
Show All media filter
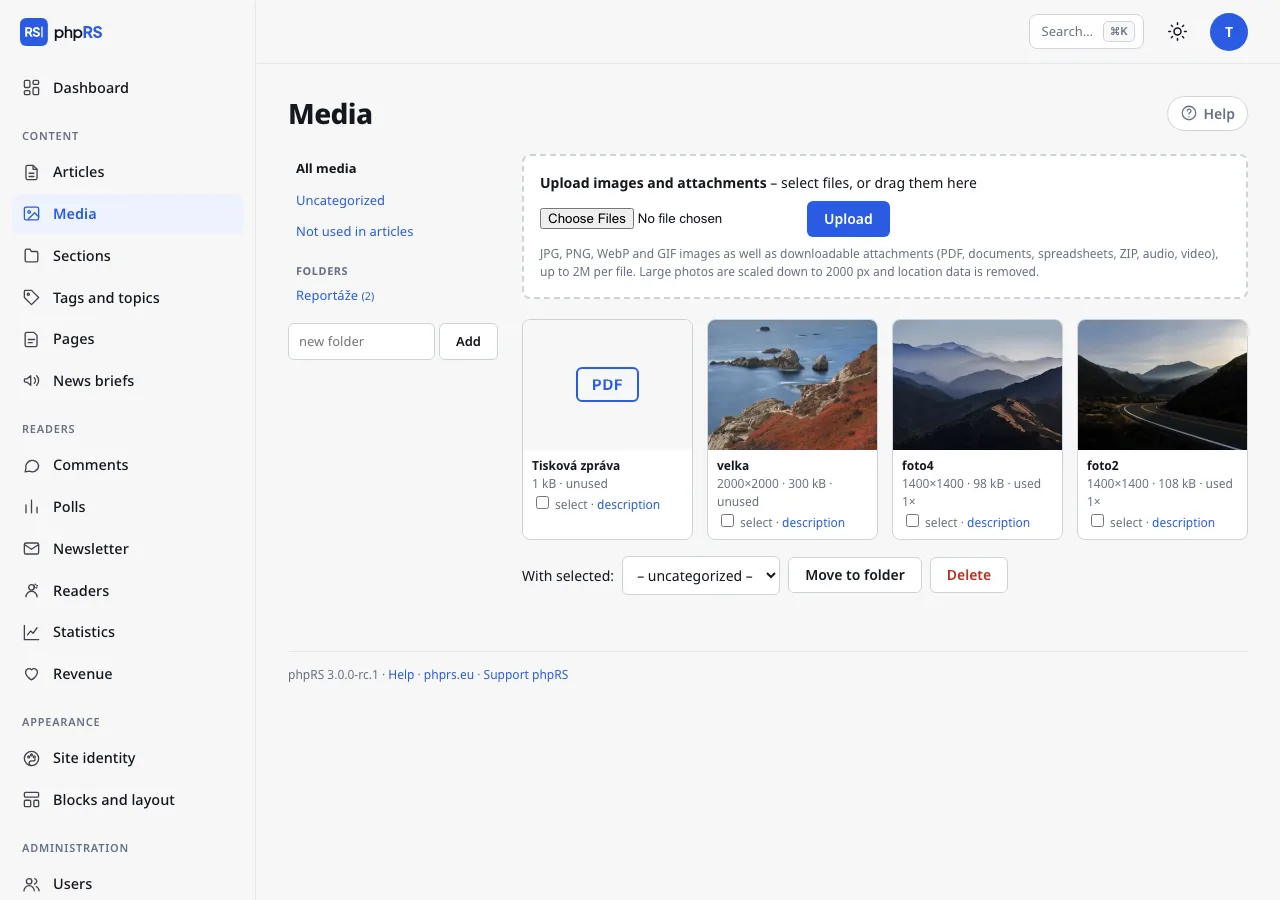[326, 169]
